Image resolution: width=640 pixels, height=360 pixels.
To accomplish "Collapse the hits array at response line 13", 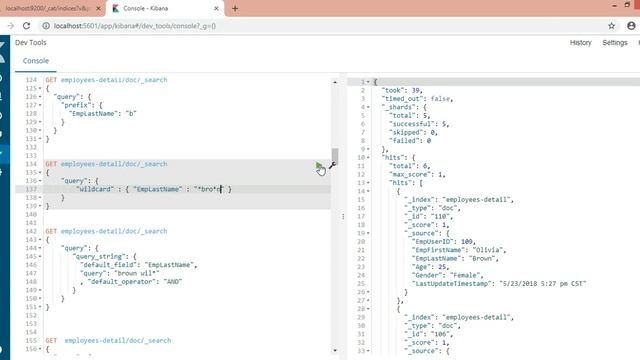I will click(x=368, y=183).
